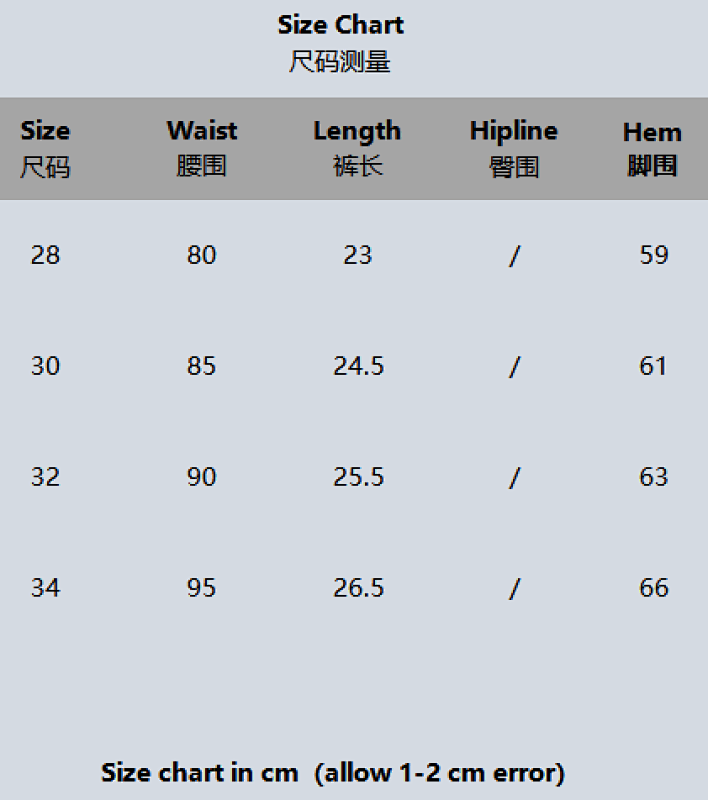The image size is (708, 800).
Task: Click the Size Chart title
Action: [x=340, y=25]
